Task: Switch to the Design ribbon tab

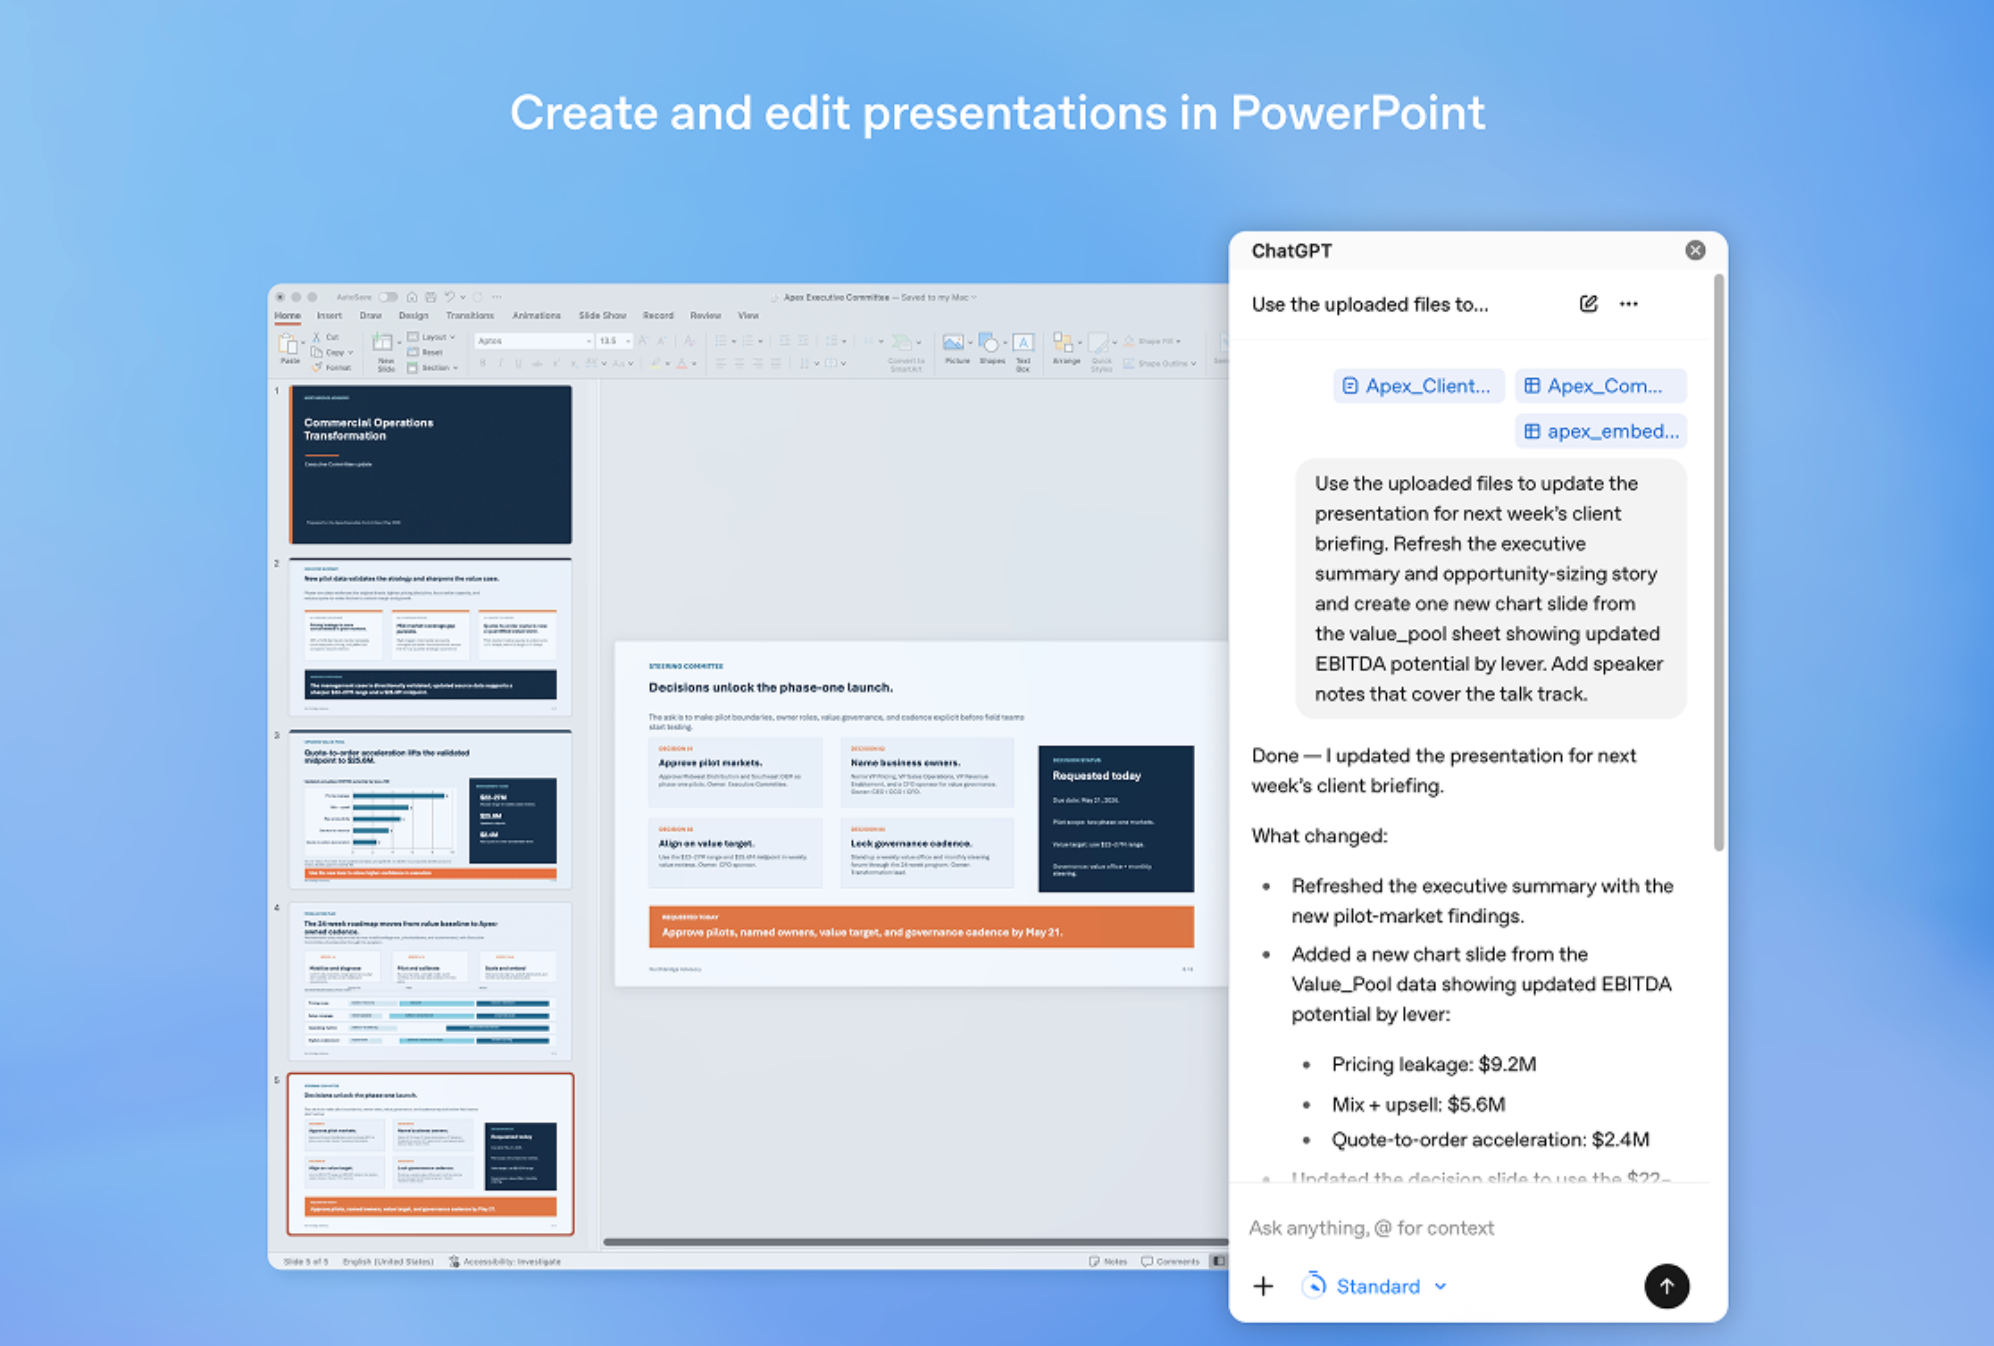Action: pos(413,316)
